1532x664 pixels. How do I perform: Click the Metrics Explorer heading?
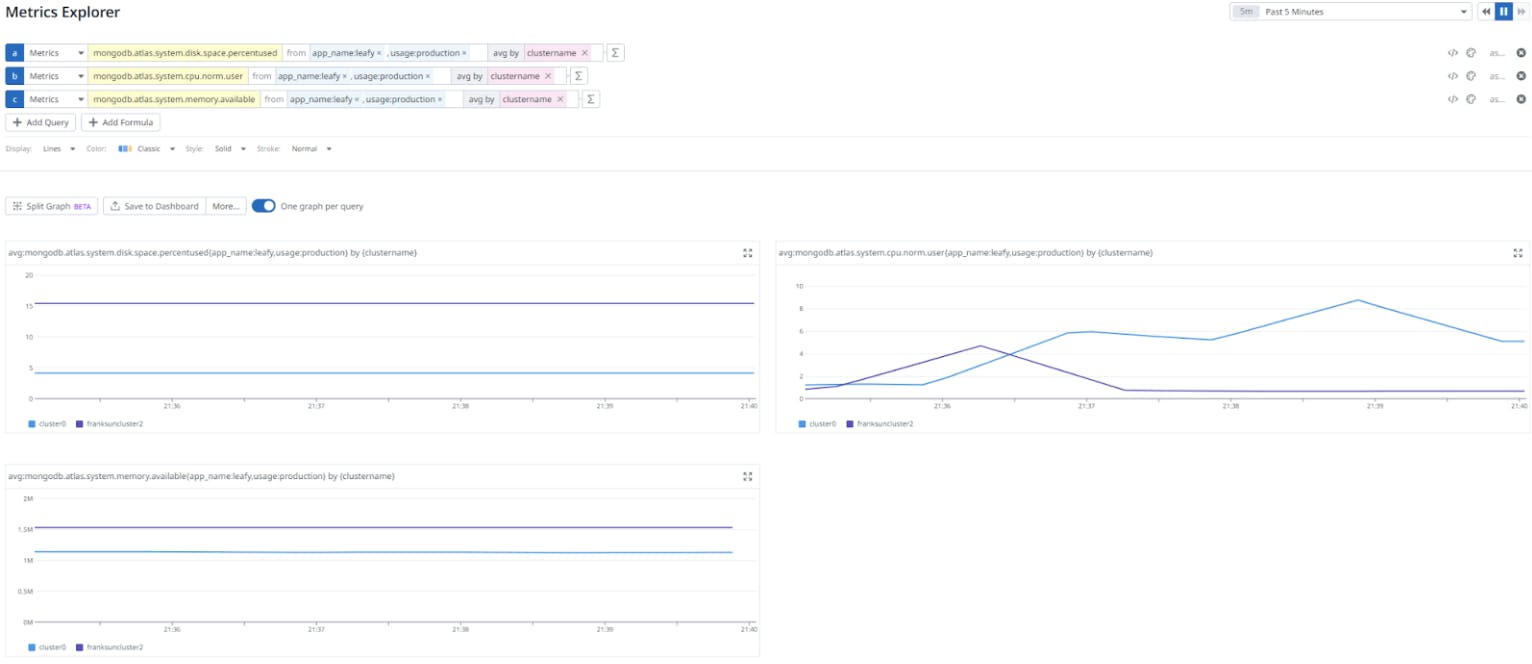click(x=61, y=12)
